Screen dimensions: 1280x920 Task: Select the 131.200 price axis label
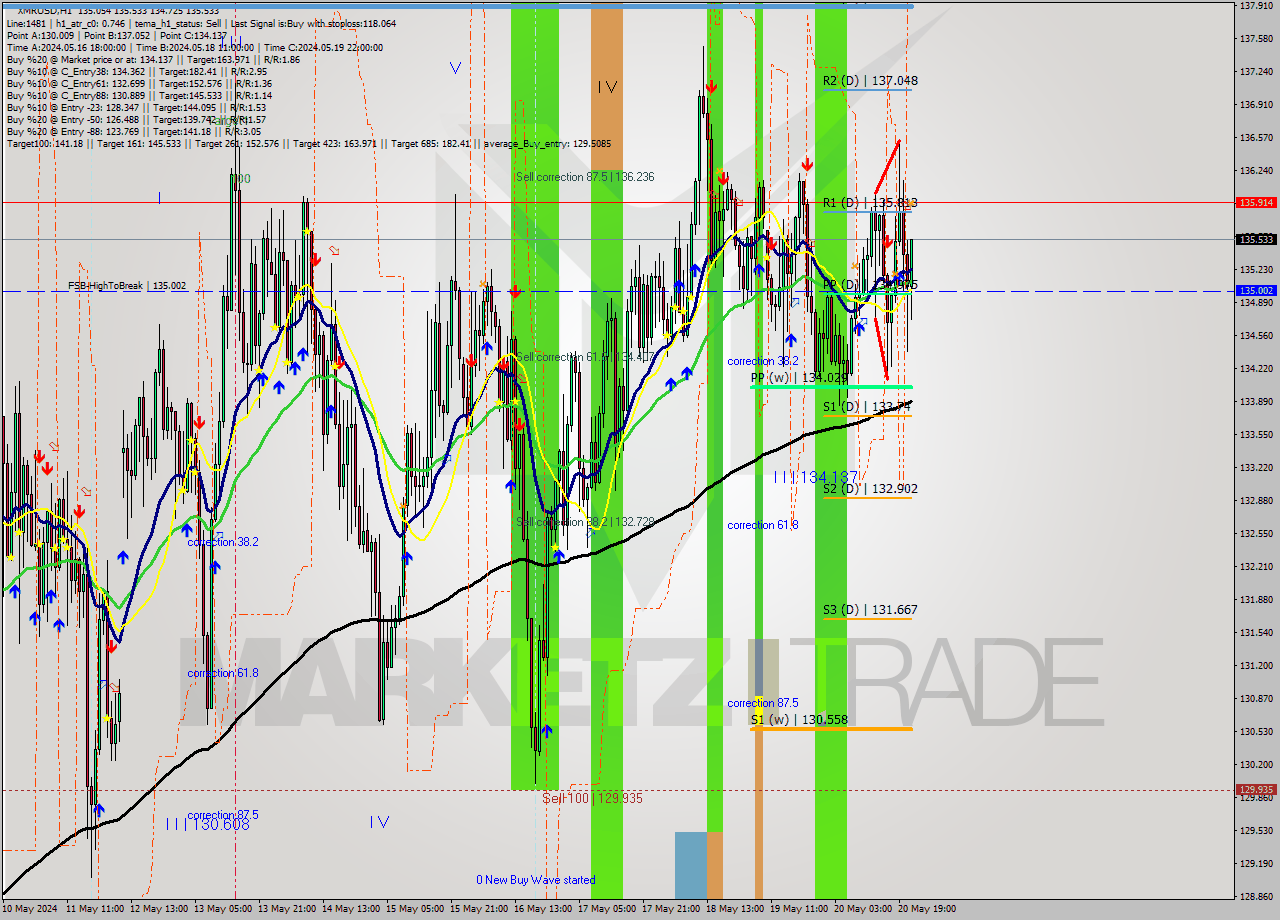click(1254, 666)
